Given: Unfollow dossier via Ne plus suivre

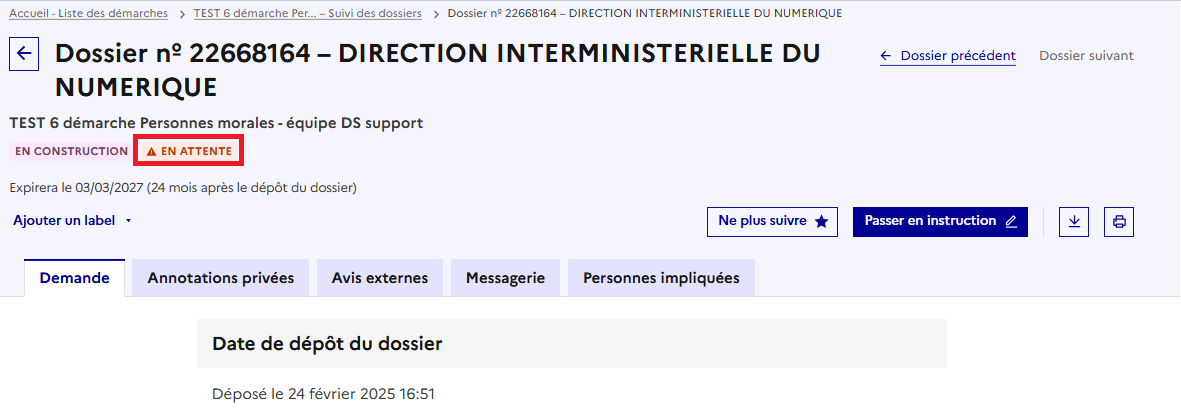Looking at the screenshot, I should point(772,221).
